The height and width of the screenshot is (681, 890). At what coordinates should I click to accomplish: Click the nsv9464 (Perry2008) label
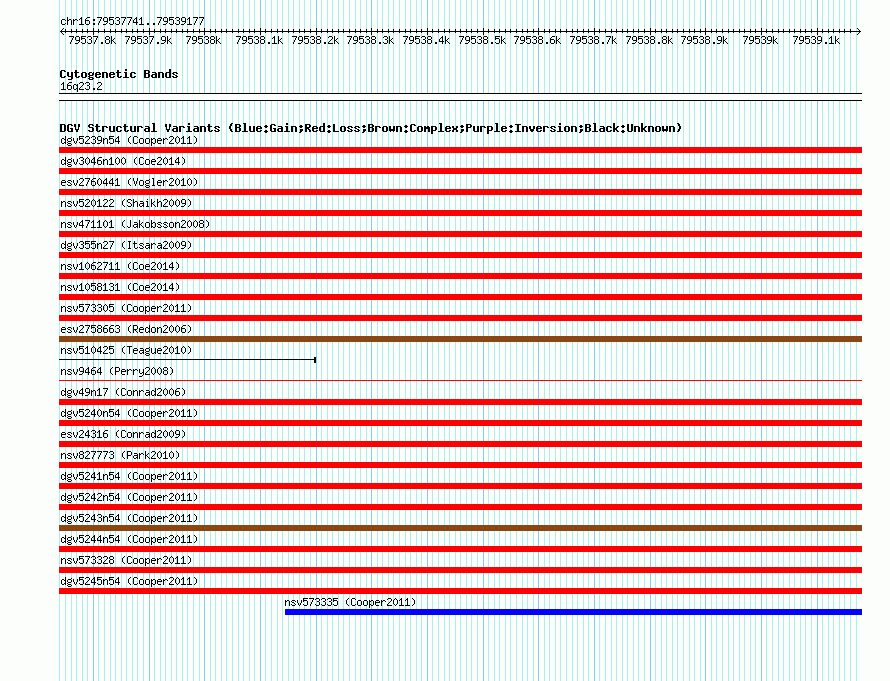(117, 371)
